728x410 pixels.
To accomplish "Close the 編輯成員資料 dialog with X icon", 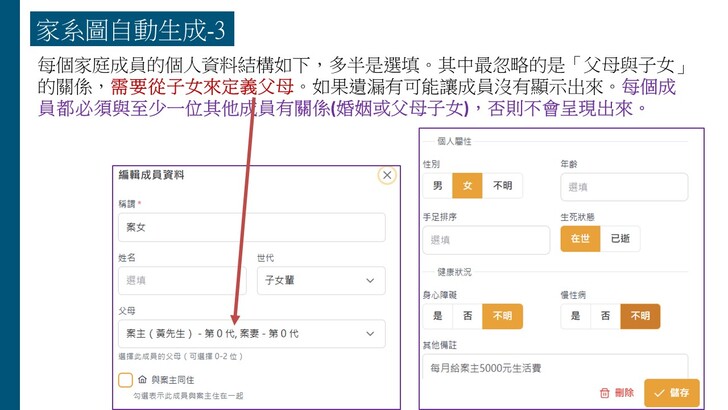I will (x=387, y=175).
